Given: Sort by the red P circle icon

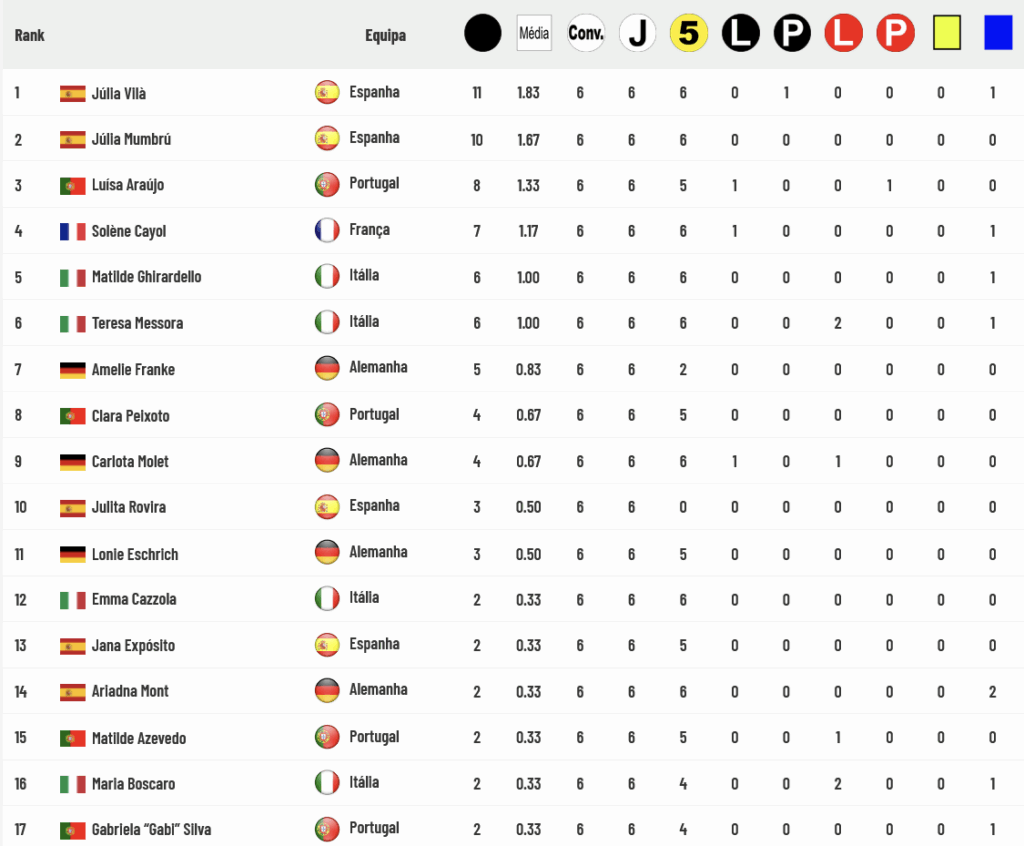Looking at the screenshot, I should click(895, 33).
